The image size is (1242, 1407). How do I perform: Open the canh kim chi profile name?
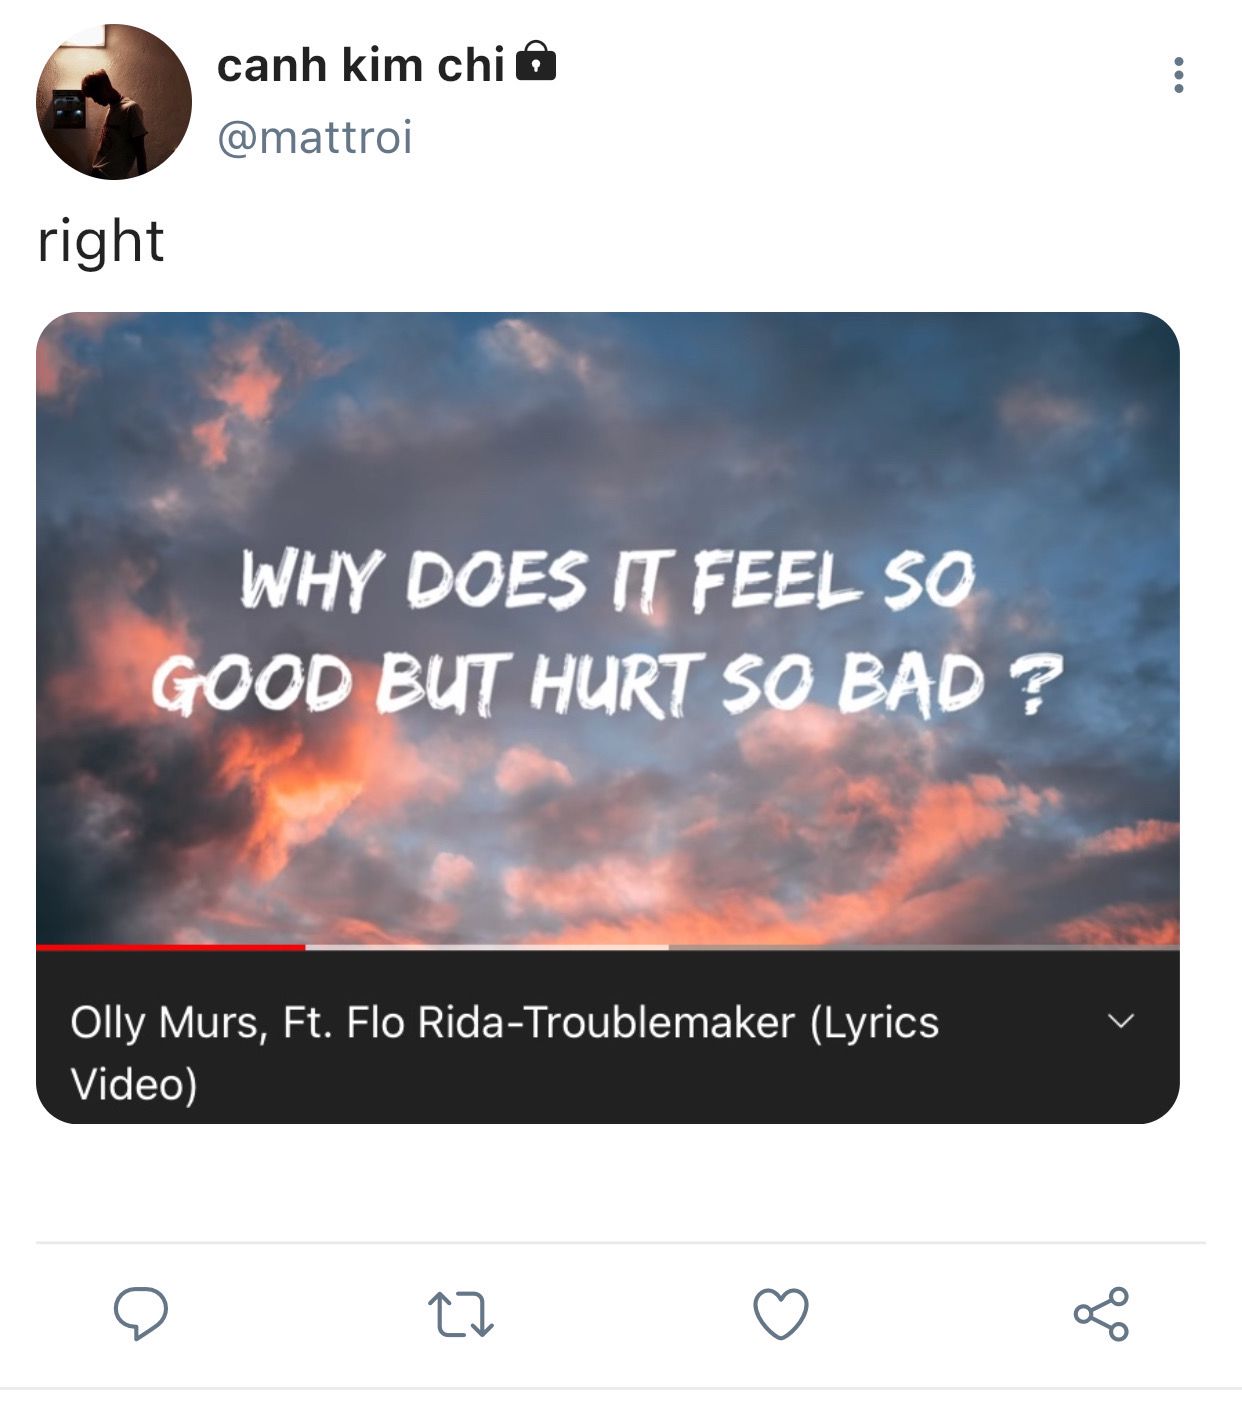click(x=360, y=66)
